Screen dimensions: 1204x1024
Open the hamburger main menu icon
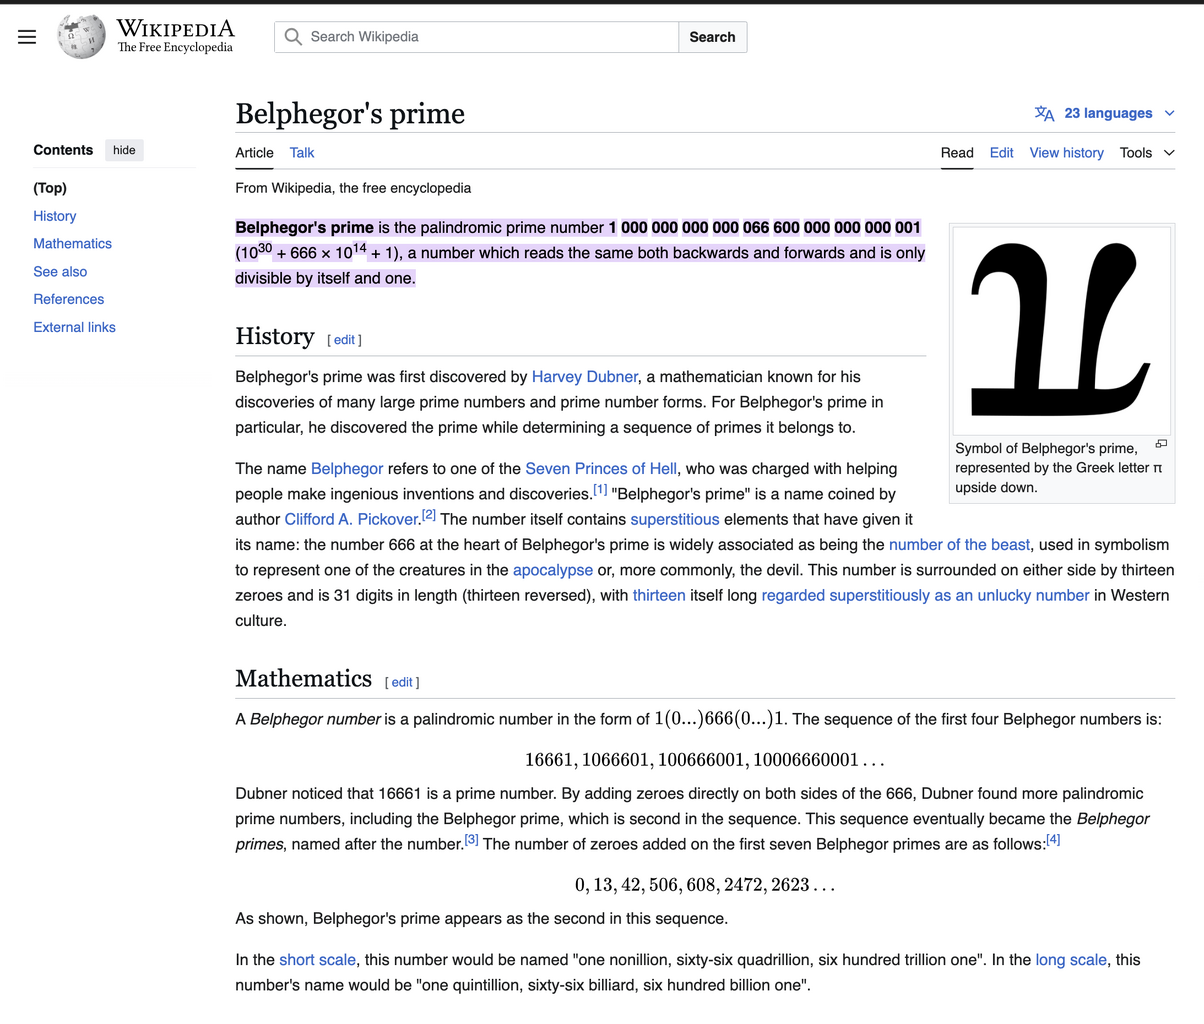tap(27, 37)
